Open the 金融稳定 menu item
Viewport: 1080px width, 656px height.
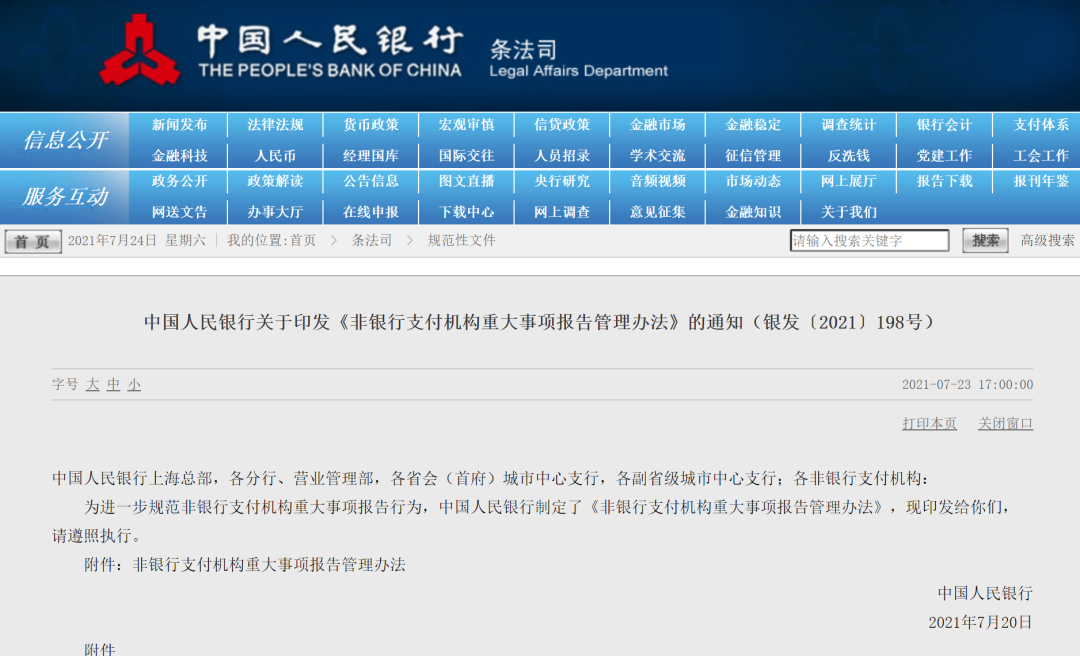point(753,125)
